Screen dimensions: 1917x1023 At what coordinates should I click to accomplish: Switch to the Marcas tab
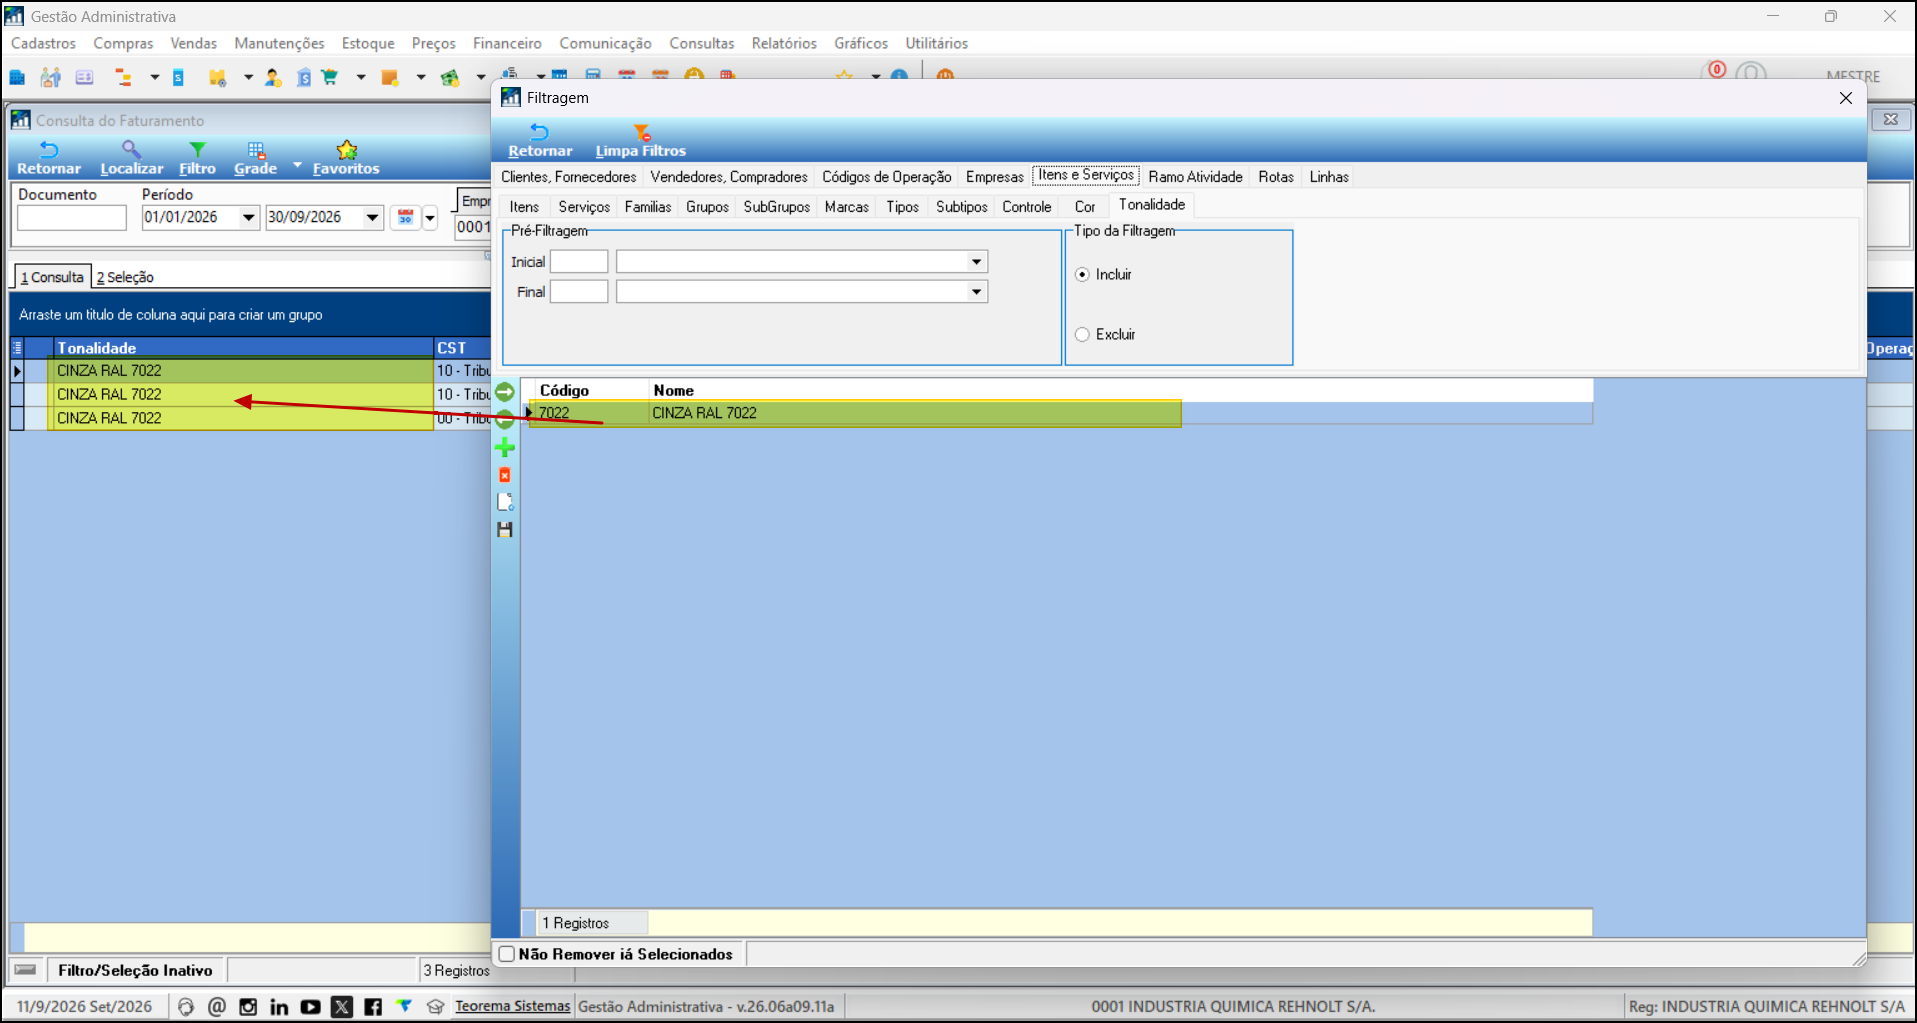point(847,207)
